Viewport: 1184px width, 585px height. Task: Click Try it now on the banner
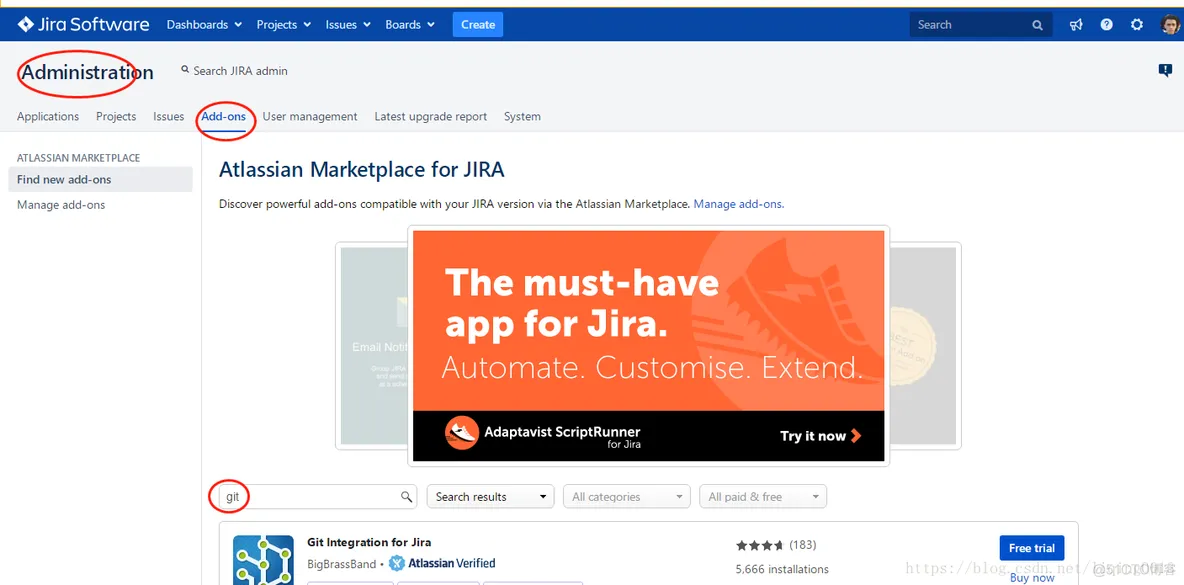(x=821, y=436)
